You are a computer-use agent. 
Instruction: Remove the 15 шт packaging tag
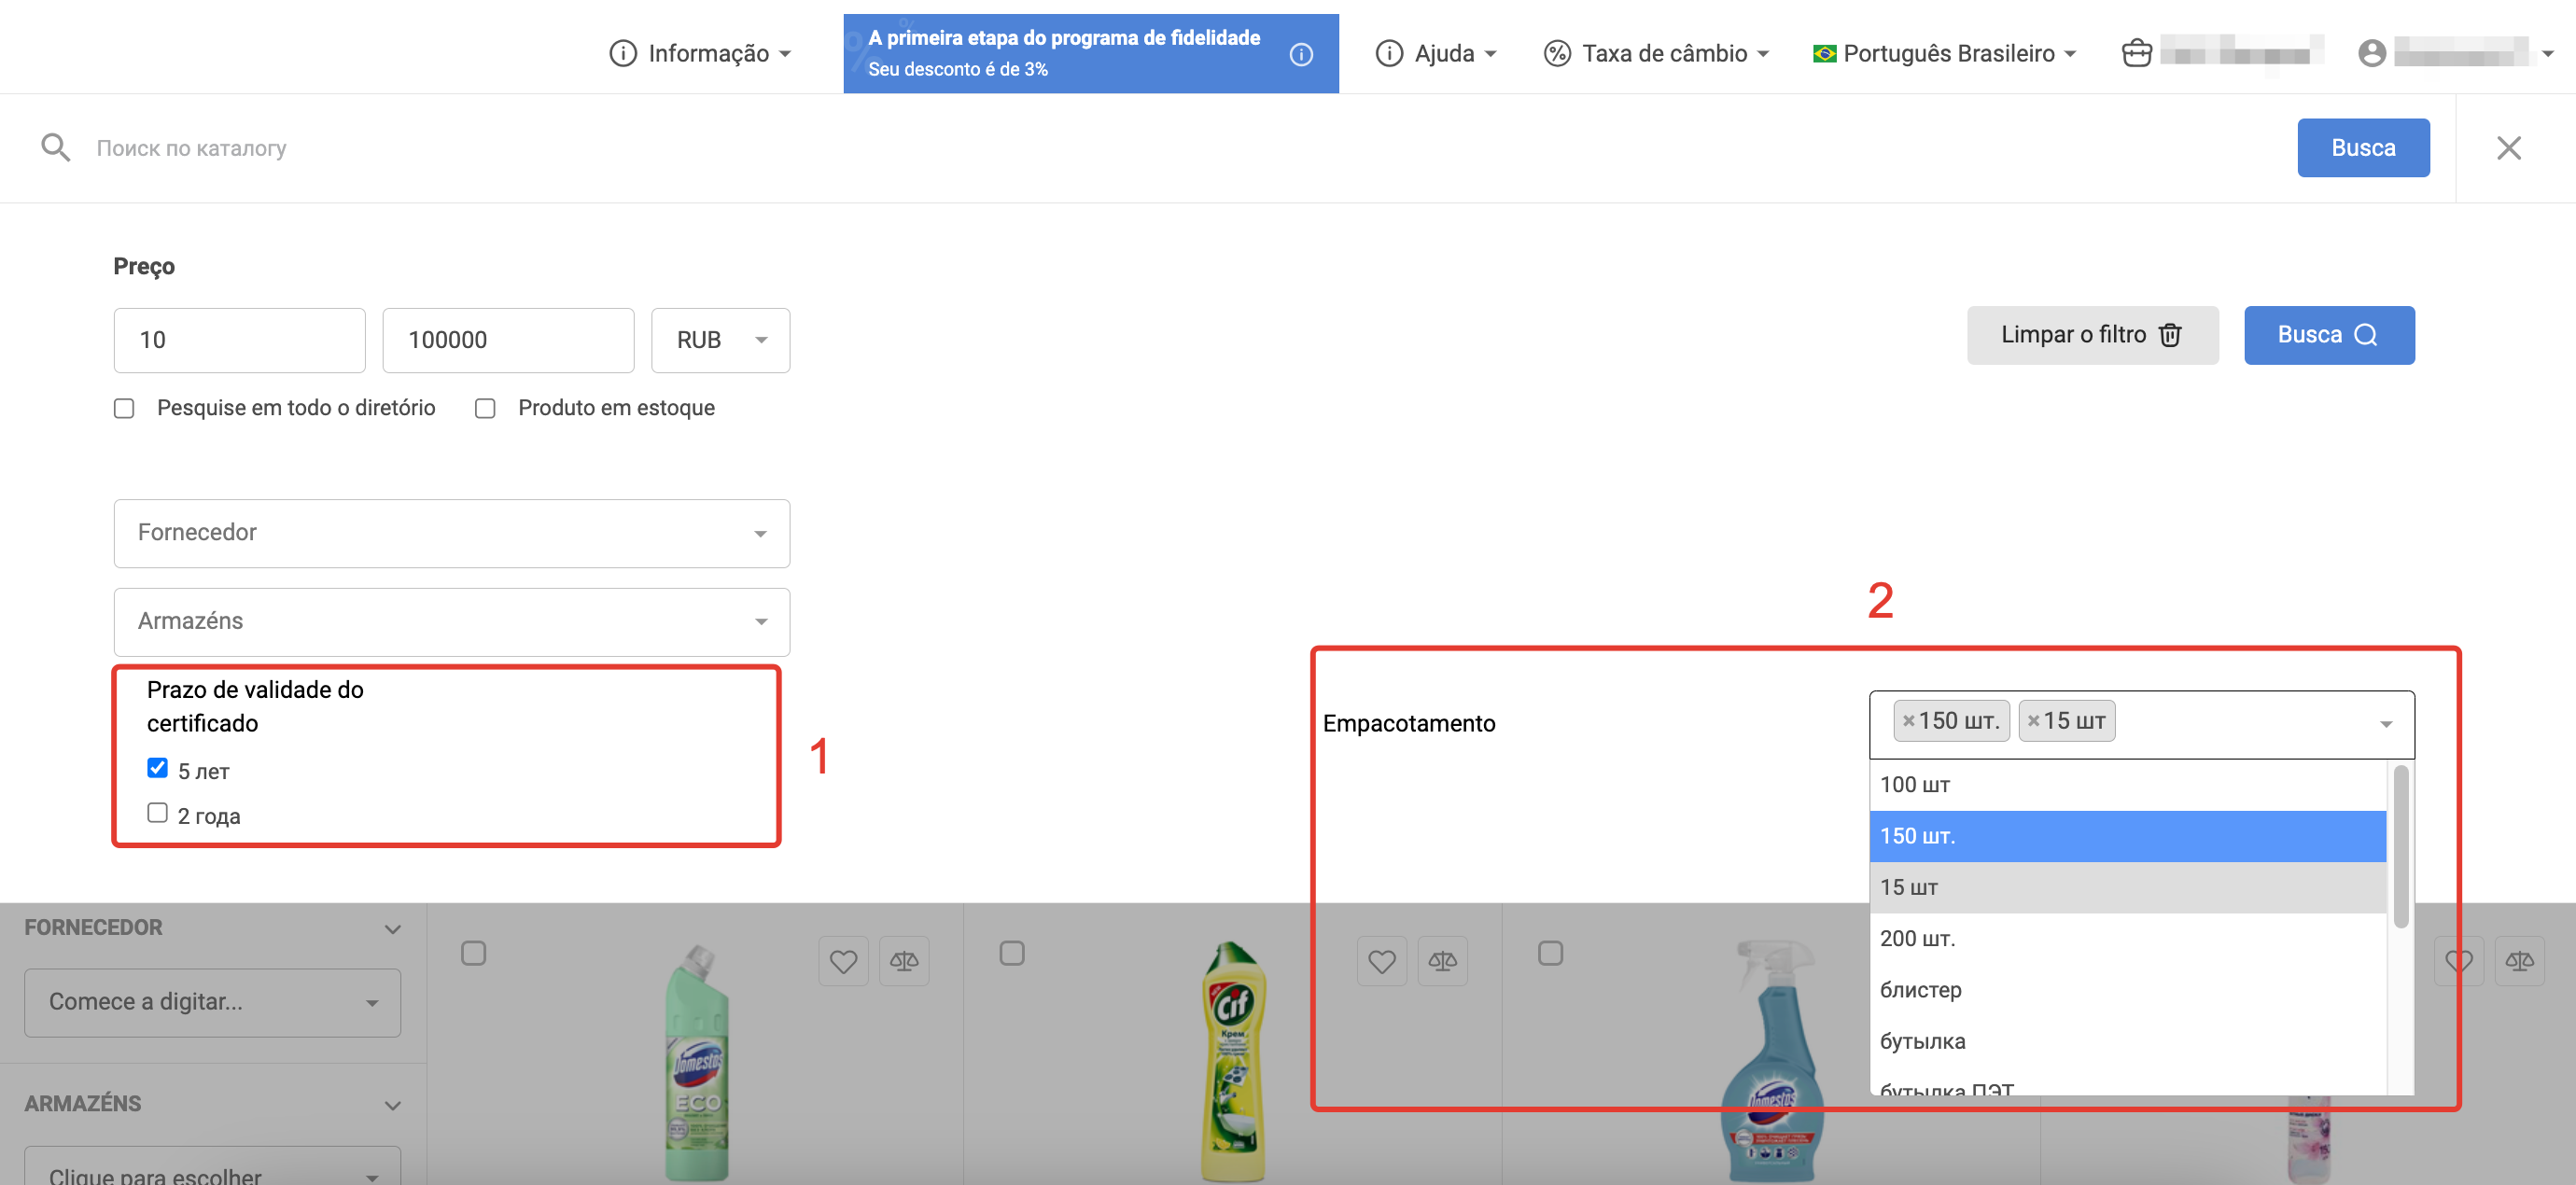(x=2033, y=721)
